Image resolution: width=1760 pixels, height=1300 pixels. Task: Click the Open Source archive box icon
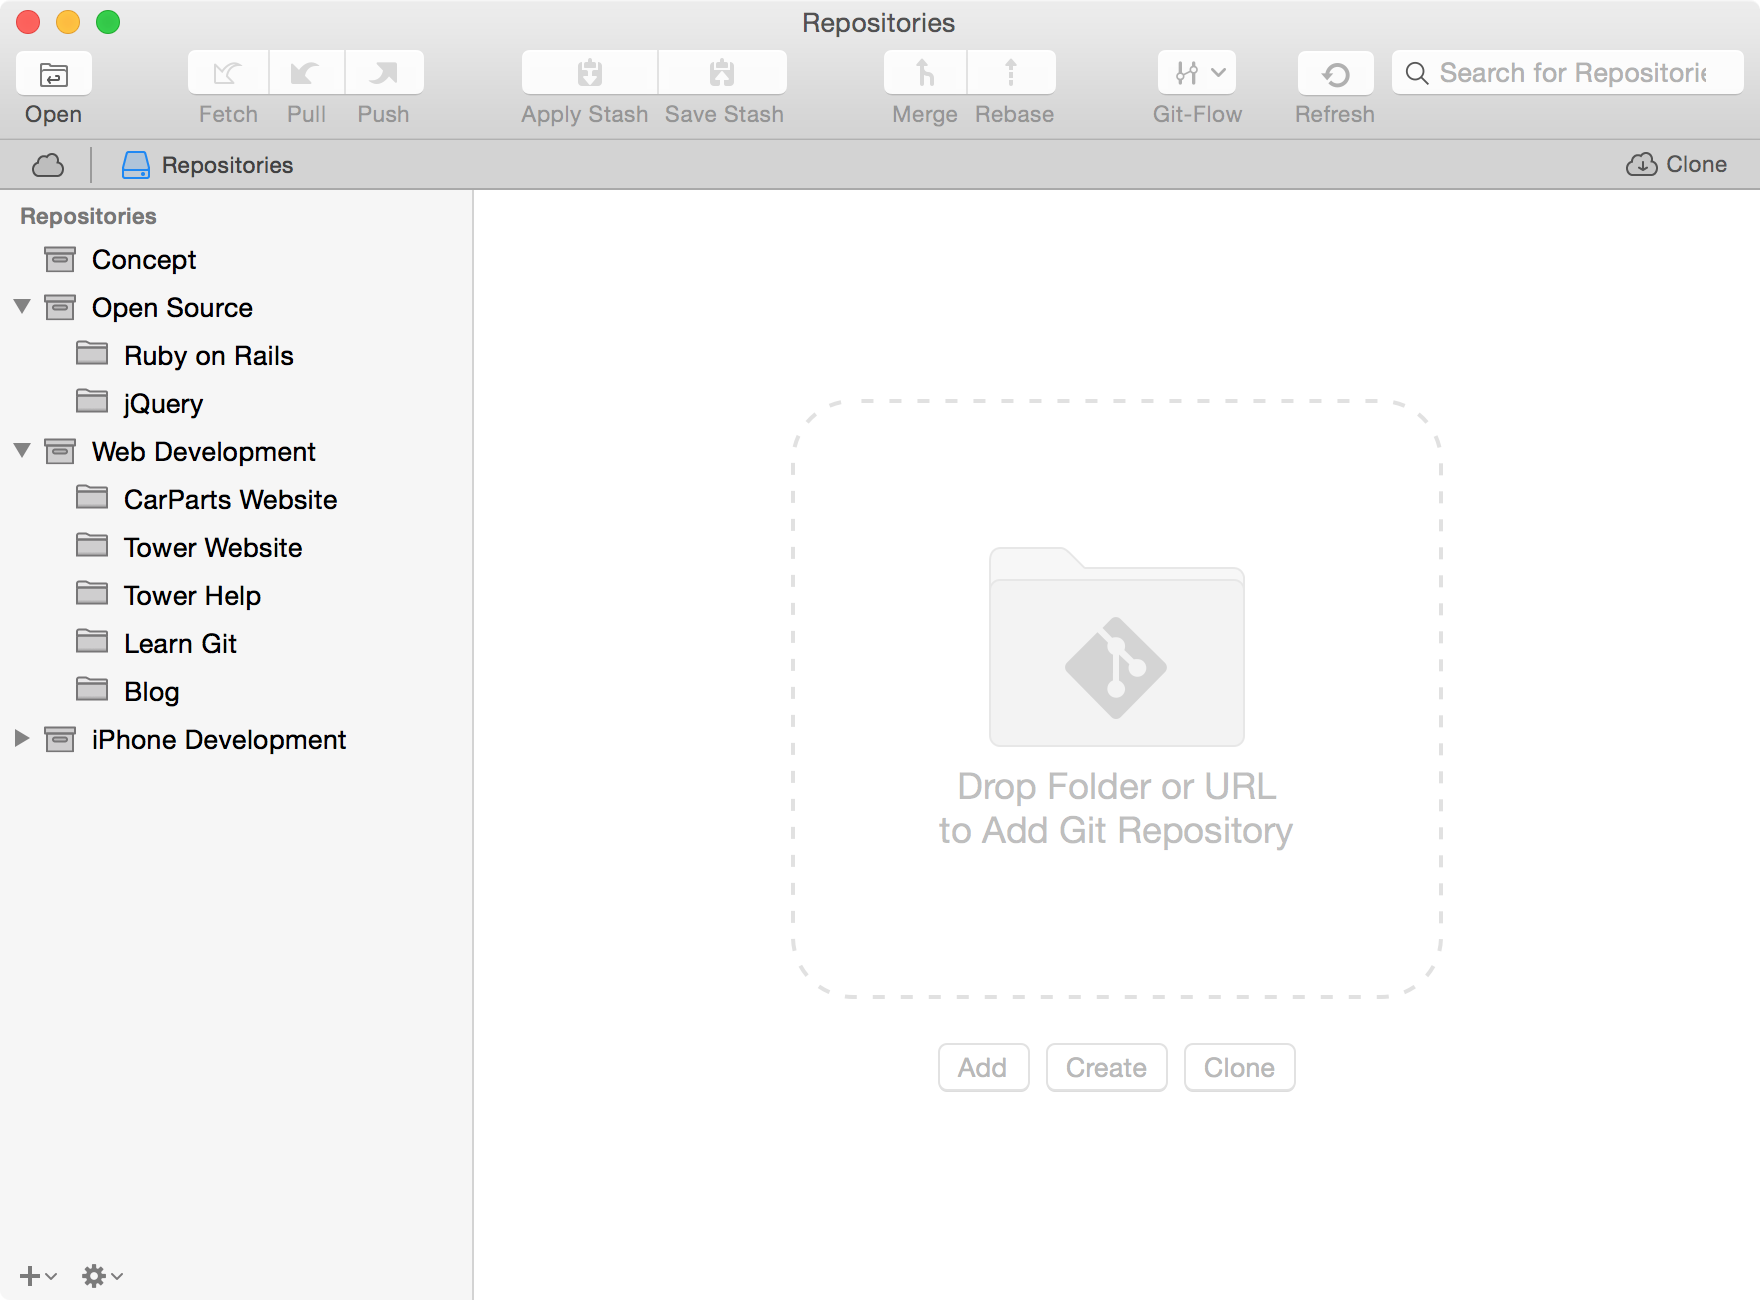point(60,307)
